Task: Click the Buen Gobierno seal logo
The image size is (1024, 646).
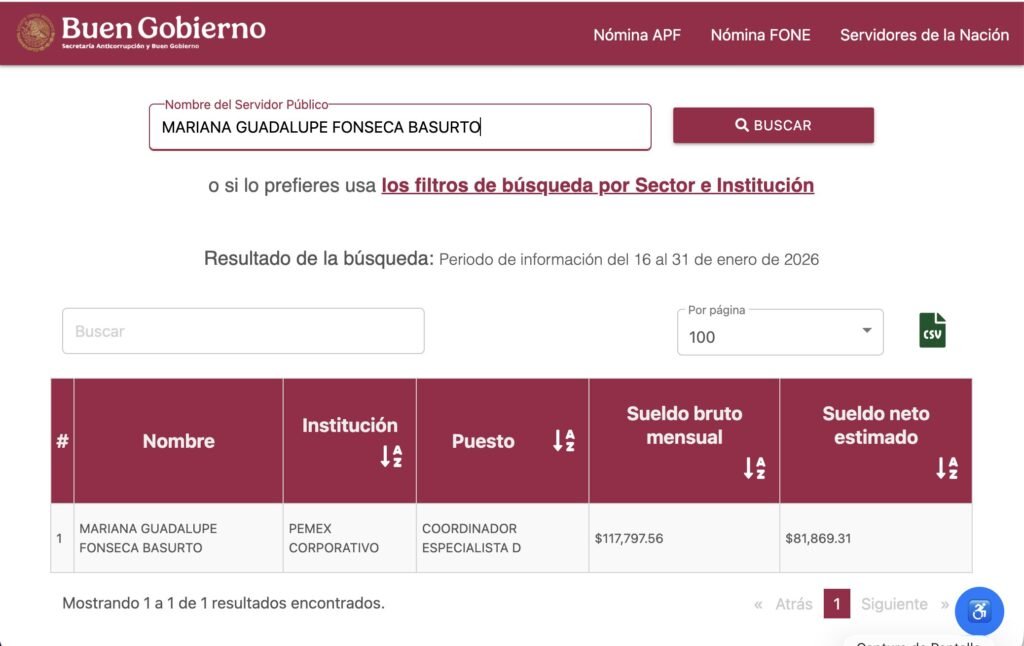Action: click(35, 32)
